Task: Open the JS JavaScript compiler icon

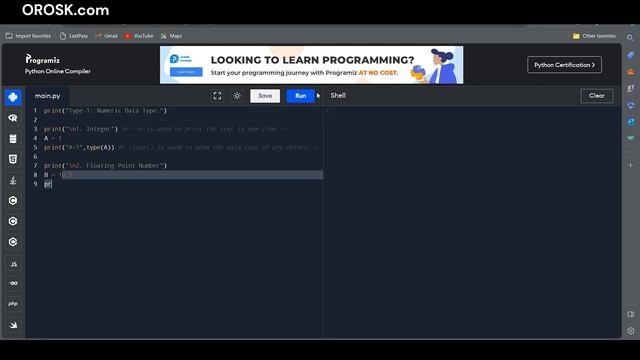Action: coord(13,264)
